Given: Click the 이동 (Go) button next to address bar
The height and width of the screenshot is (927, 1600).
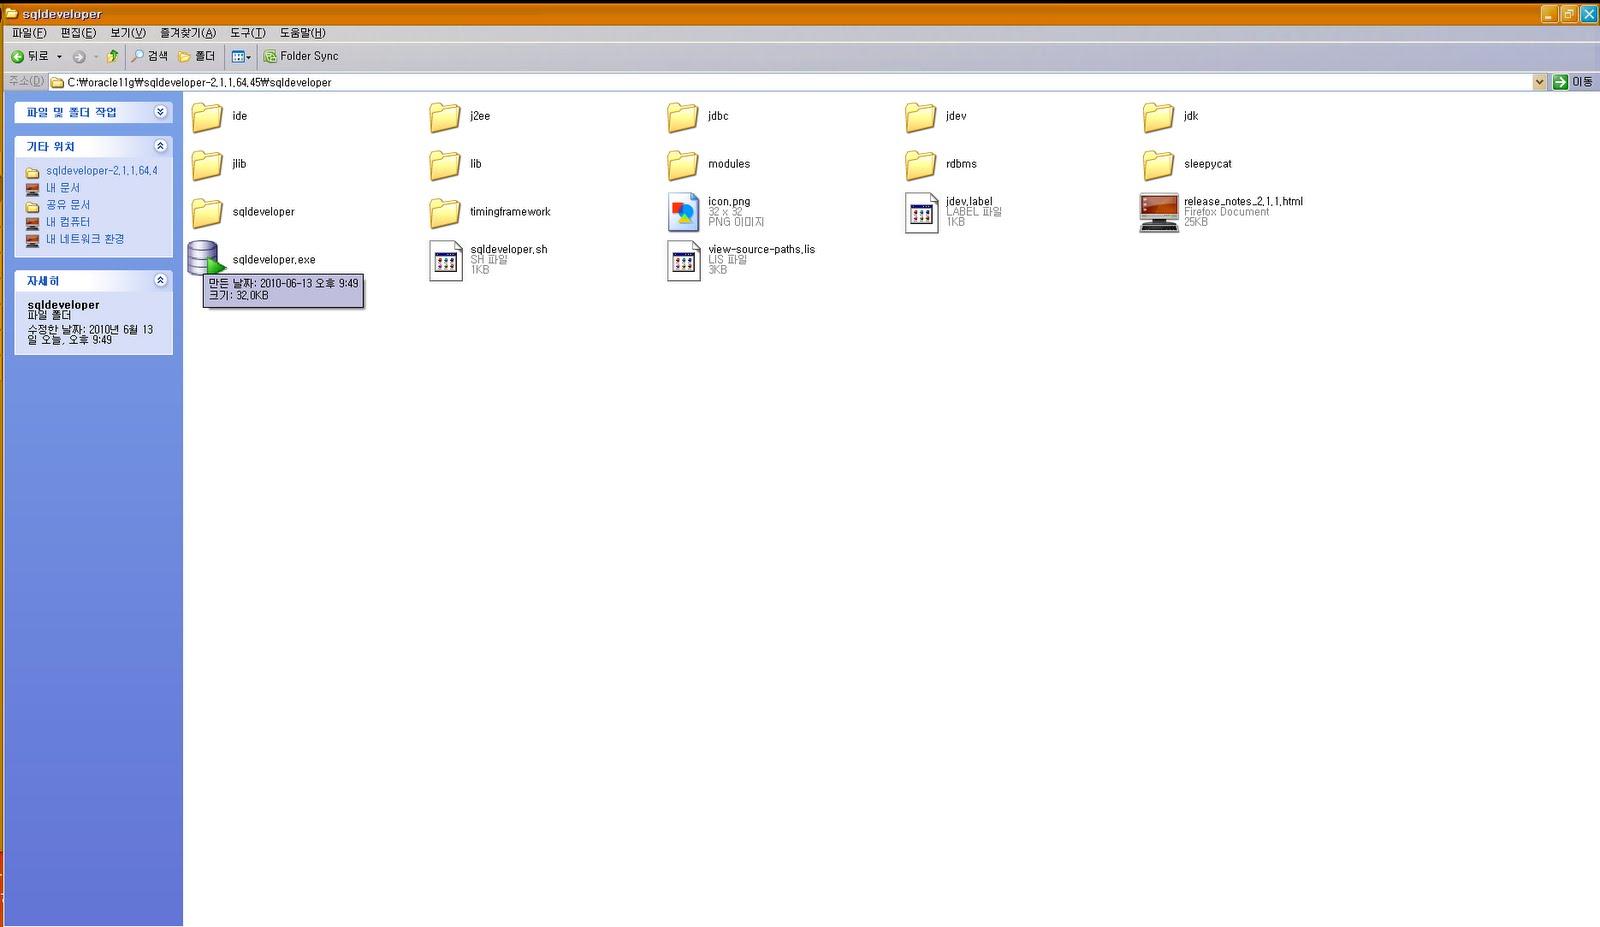Looking at the screenshot, I should click(x=1570, y=82).
